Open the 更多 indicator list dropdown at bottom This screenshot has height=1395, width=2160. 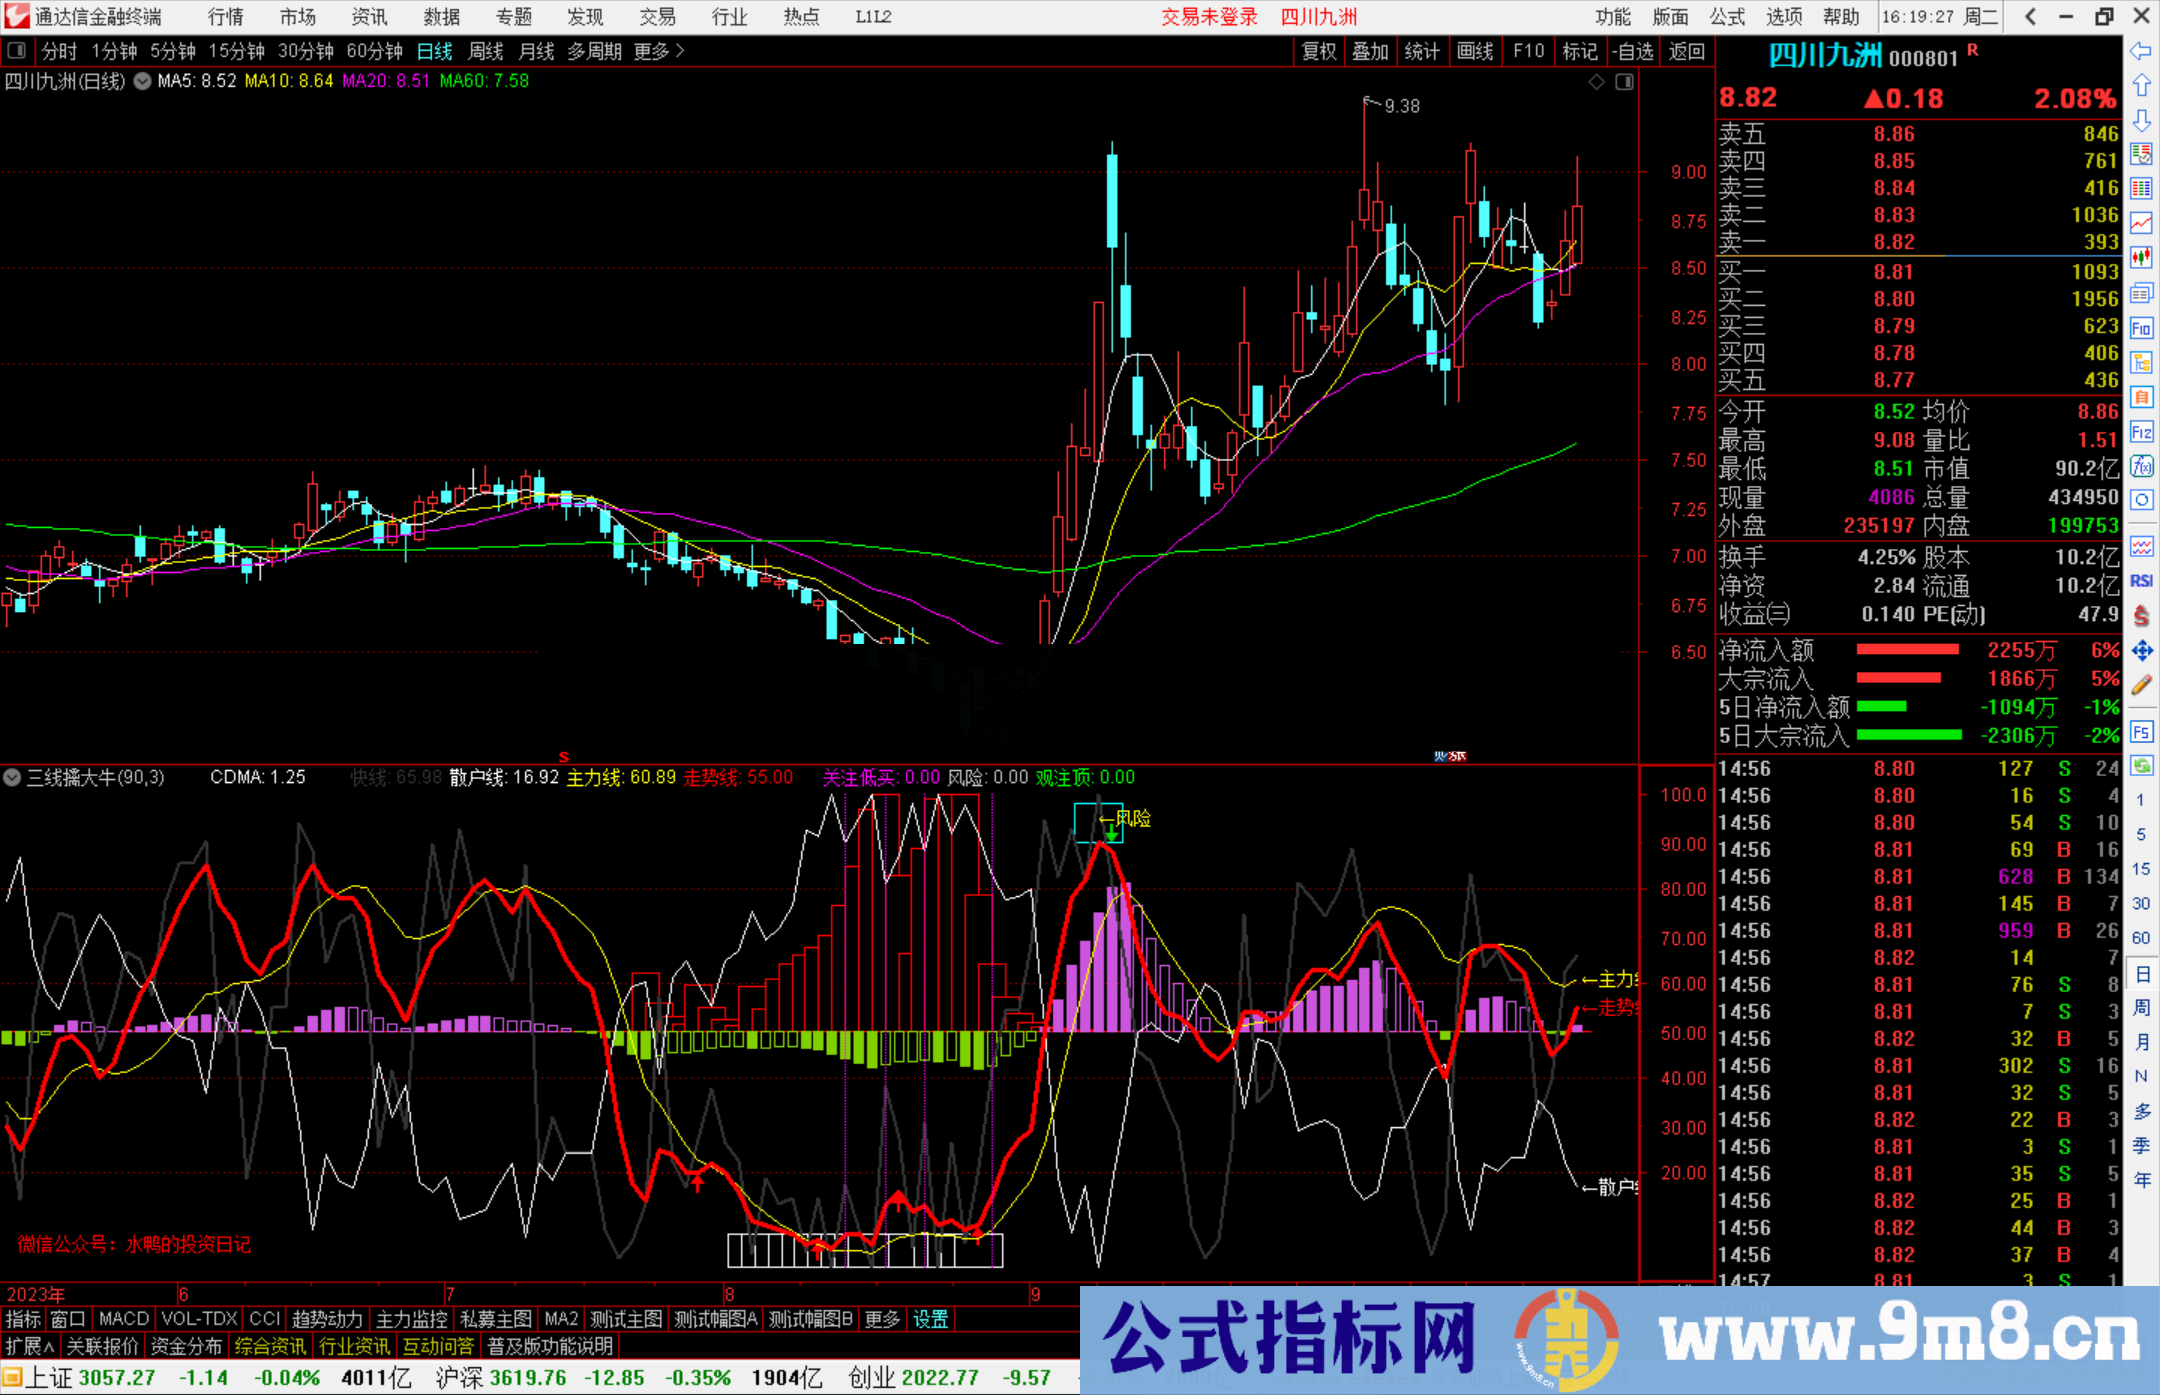point(881,1319)
